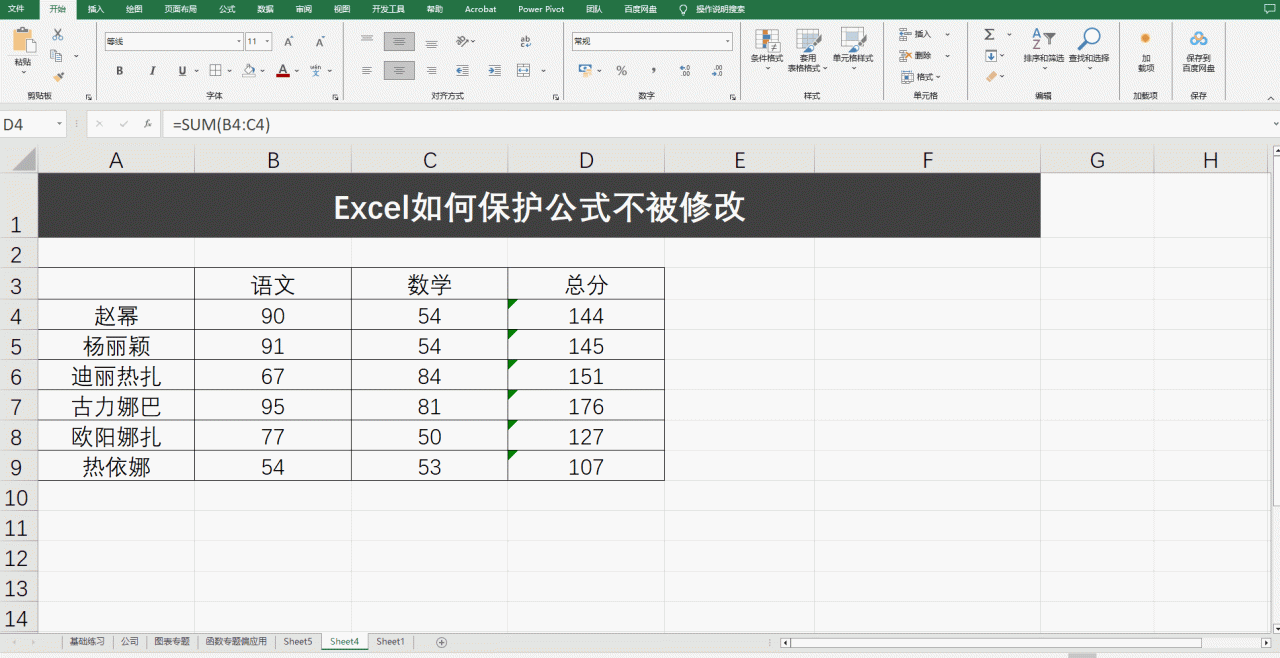This screenshot has width=1280, height=658.
Task: Apply red font color
Action: pos(283,71)
